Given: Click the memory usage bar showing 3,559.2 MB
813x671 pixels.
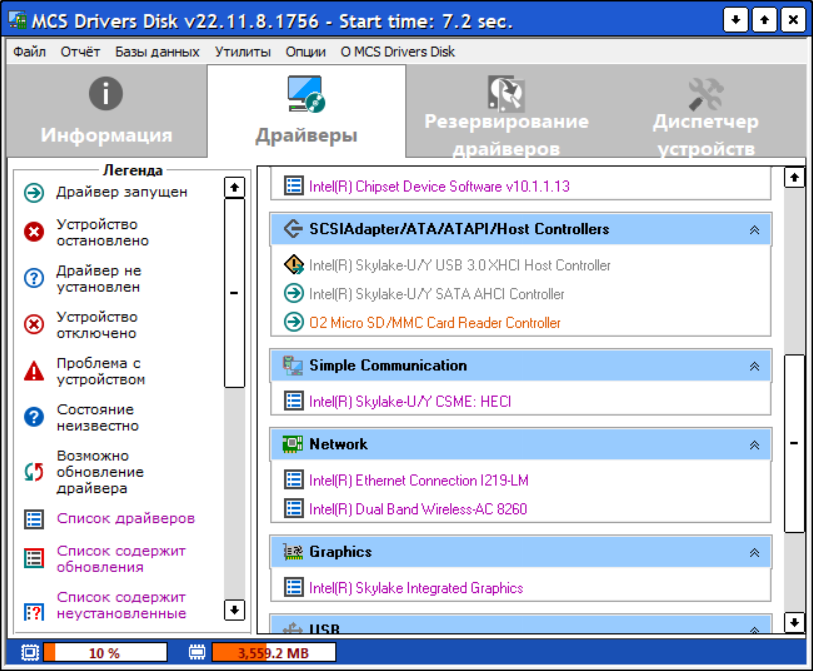Looking at the screenshot, I should pyautogui.click(x=273, y=653).
